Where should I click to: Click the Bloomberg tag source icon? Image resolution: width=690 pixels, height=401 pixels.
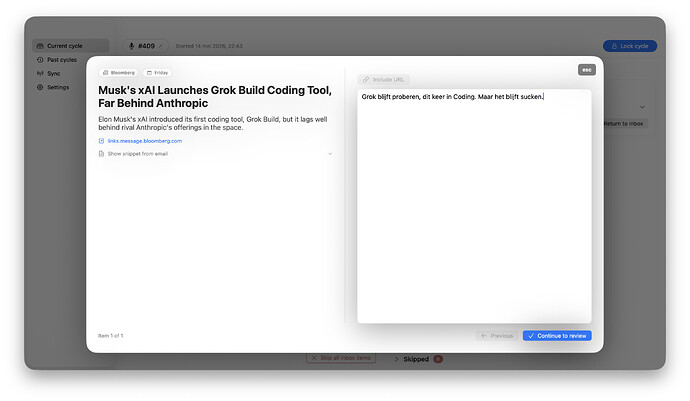click(105, 73)
